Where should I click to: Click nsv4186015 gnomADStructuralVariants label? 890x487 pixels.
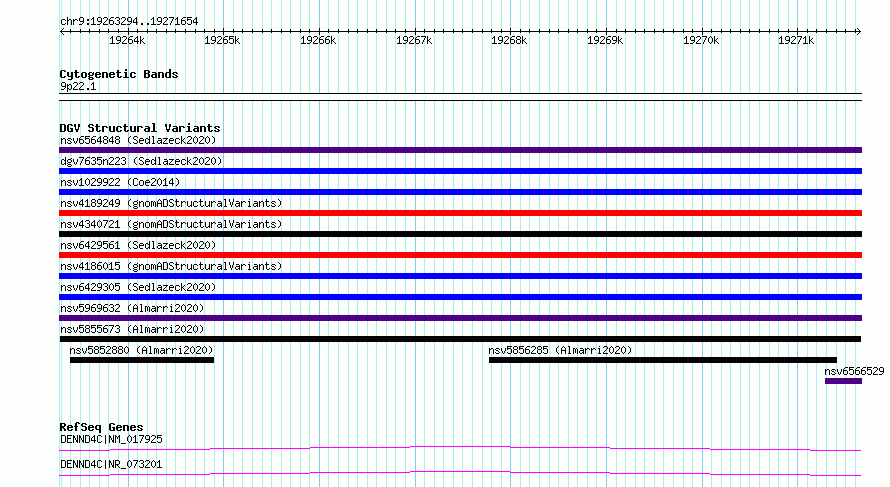(x=171, y=266)
